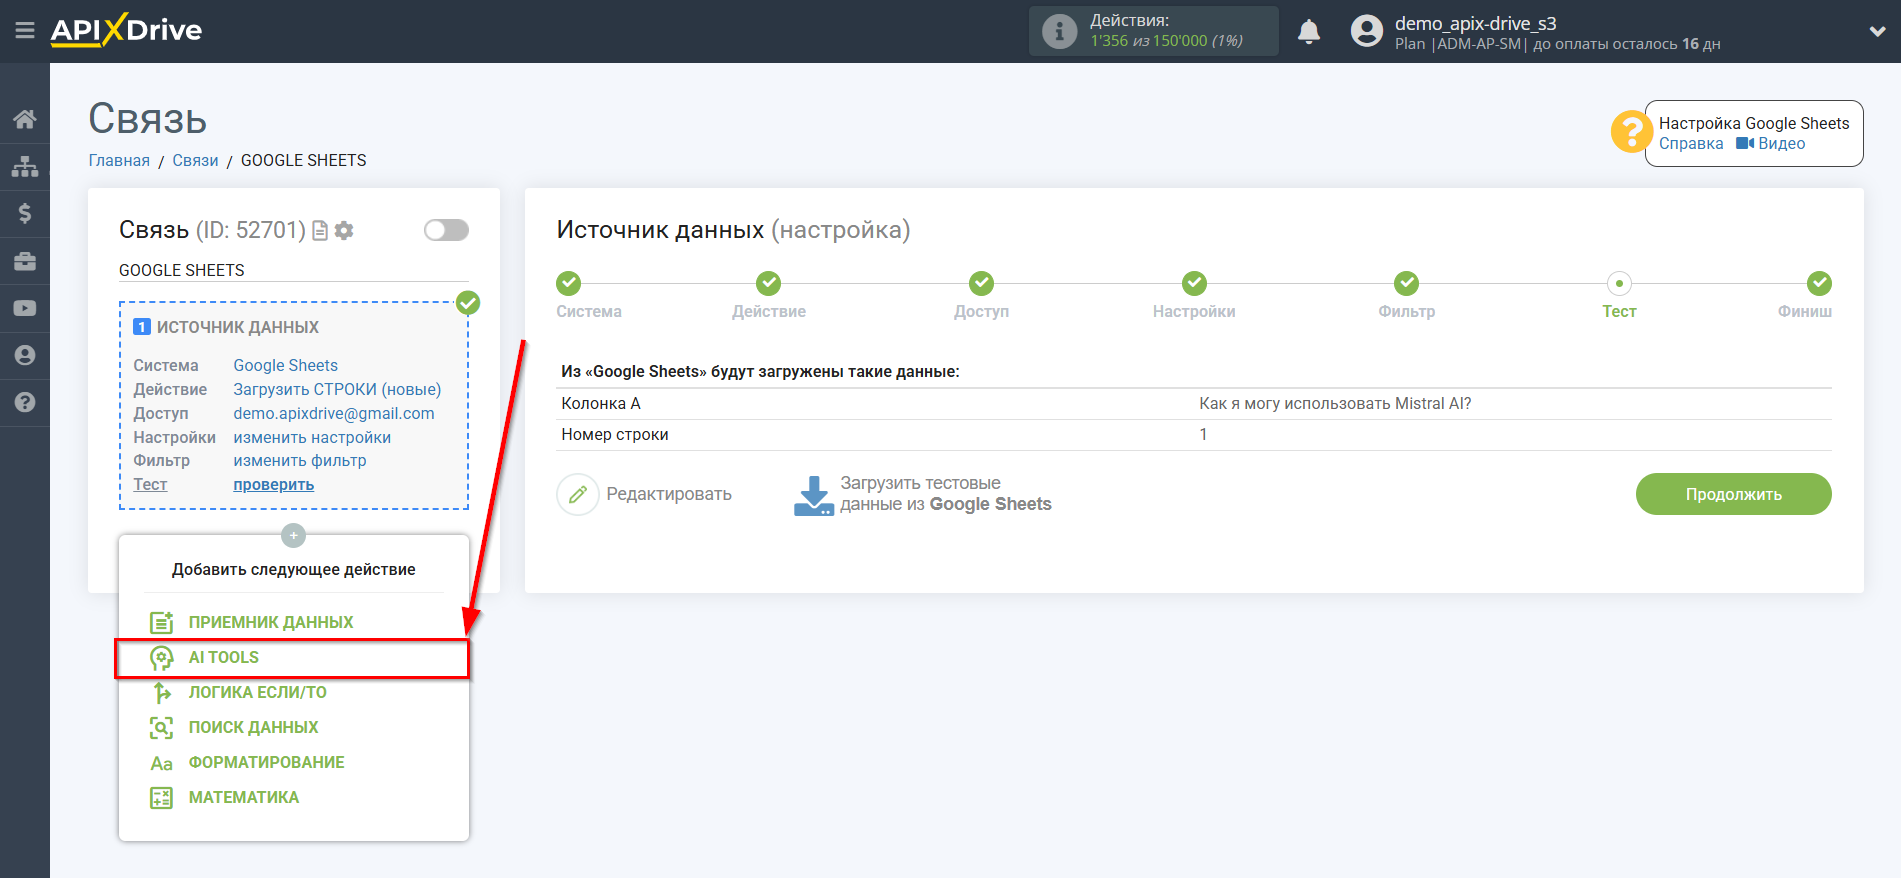Click the Google Sheets system link

point(286,365)
